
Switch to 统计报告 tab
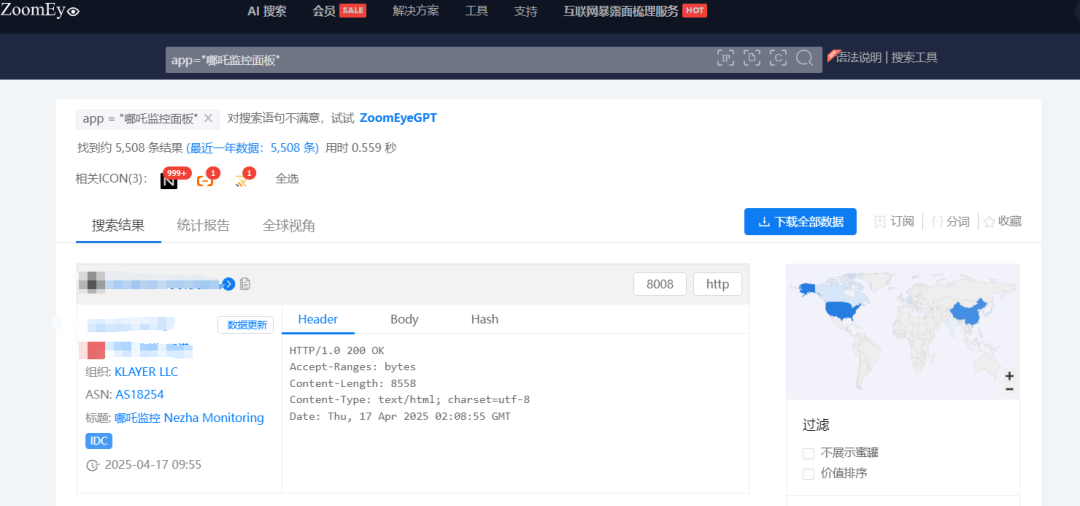[203, 226]
